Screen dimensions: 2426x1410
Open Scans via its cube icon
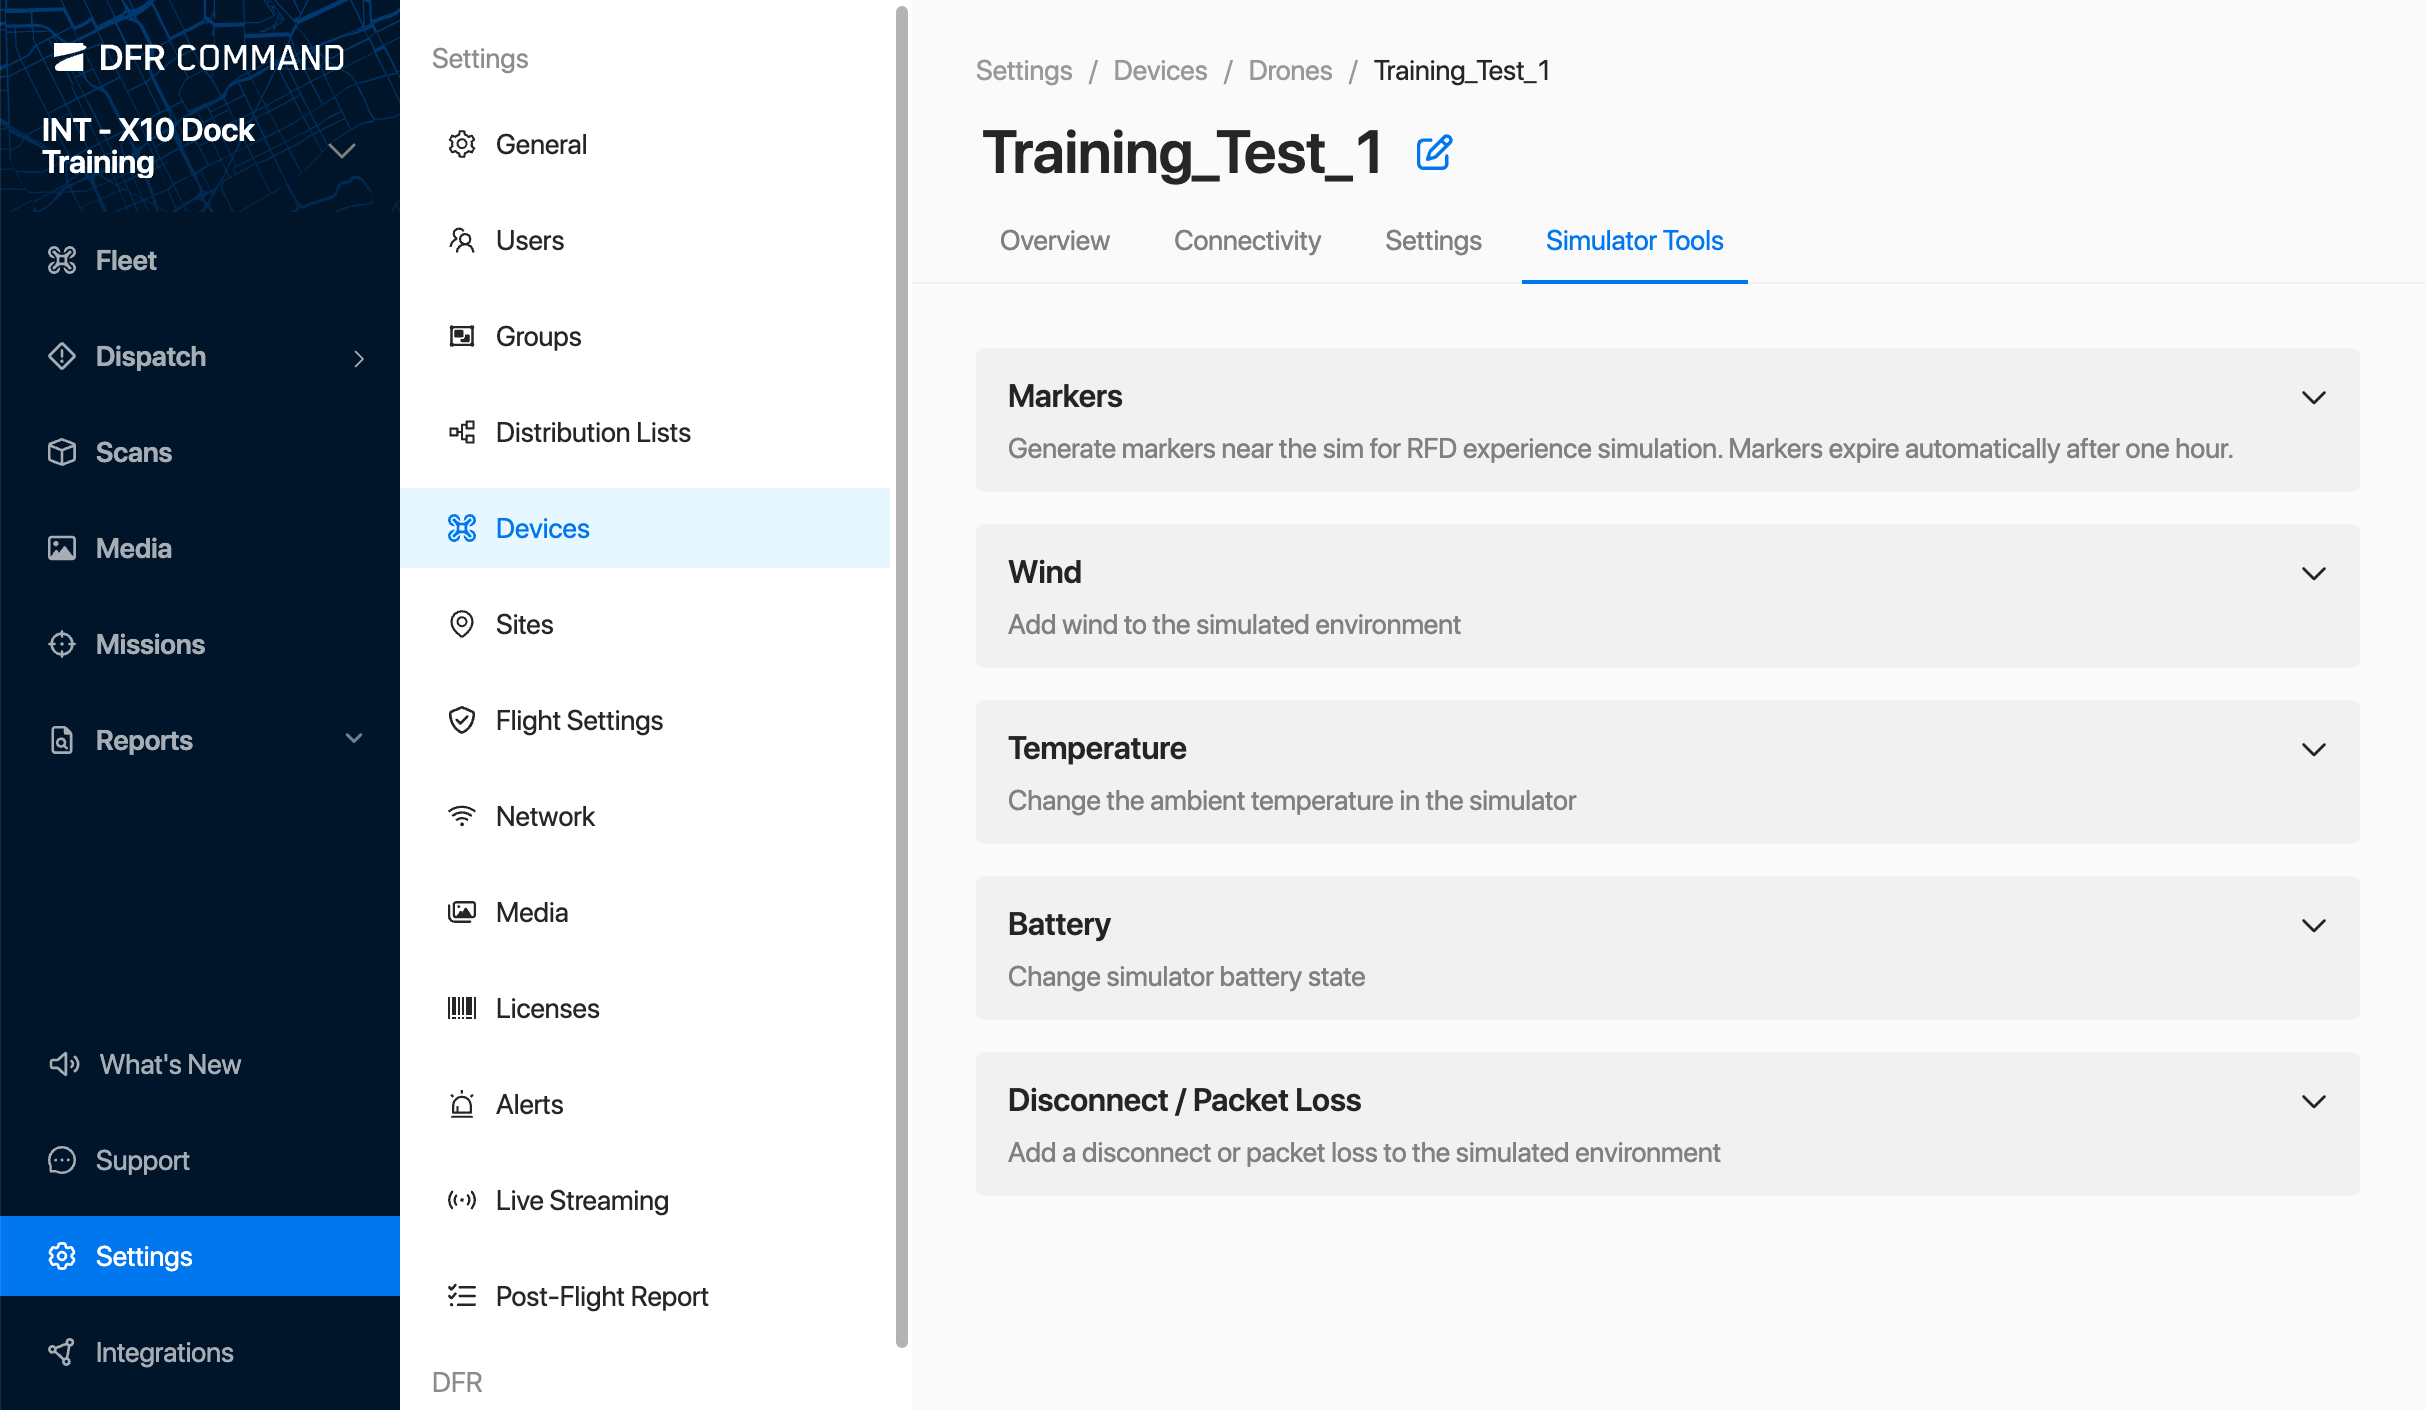tap(62, 452)
